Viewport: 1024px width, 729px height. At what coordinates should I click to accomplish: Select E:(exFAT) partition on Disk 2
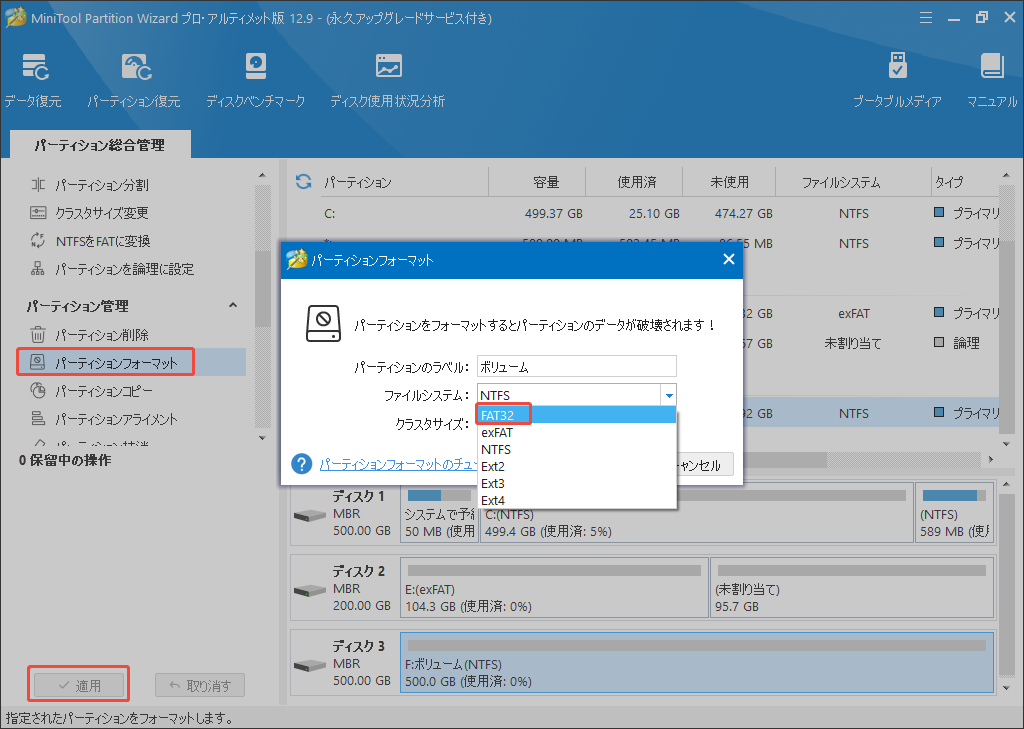[x=554, y=588]
